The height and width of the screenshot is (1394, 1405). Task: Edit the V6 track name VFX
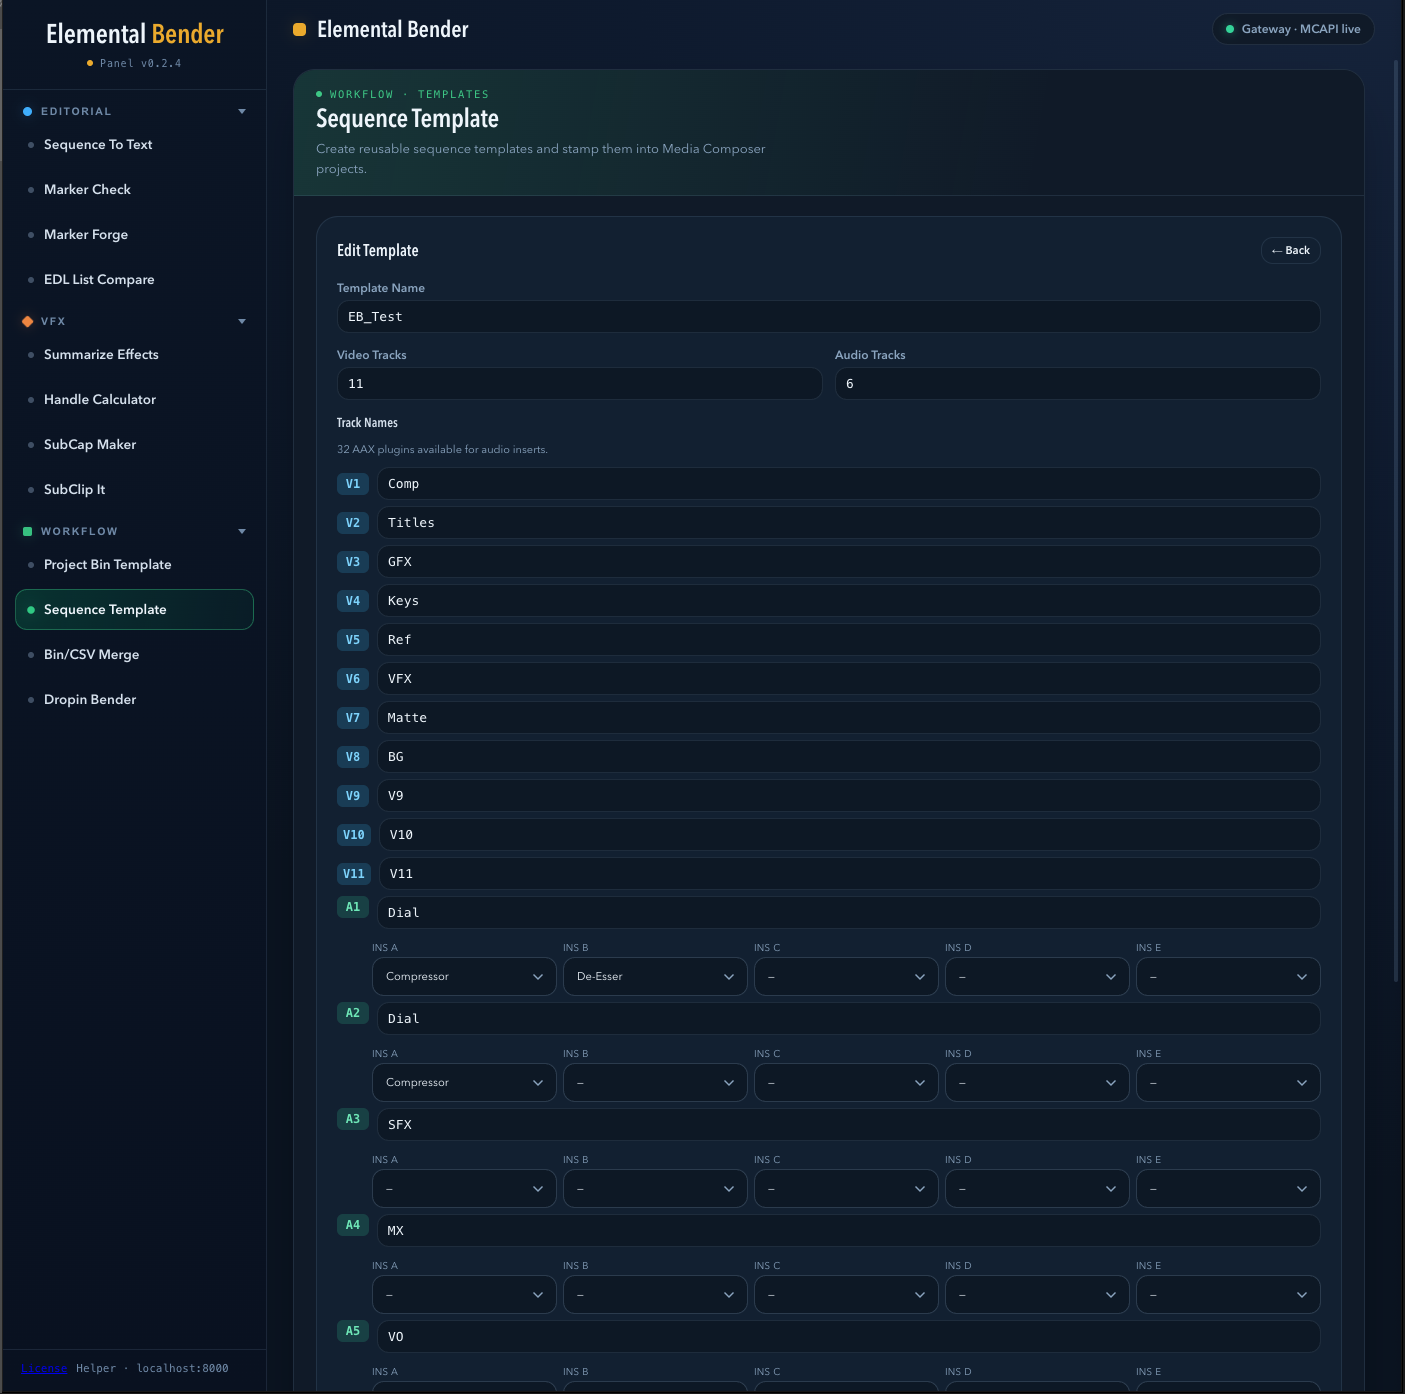point(848,679)
